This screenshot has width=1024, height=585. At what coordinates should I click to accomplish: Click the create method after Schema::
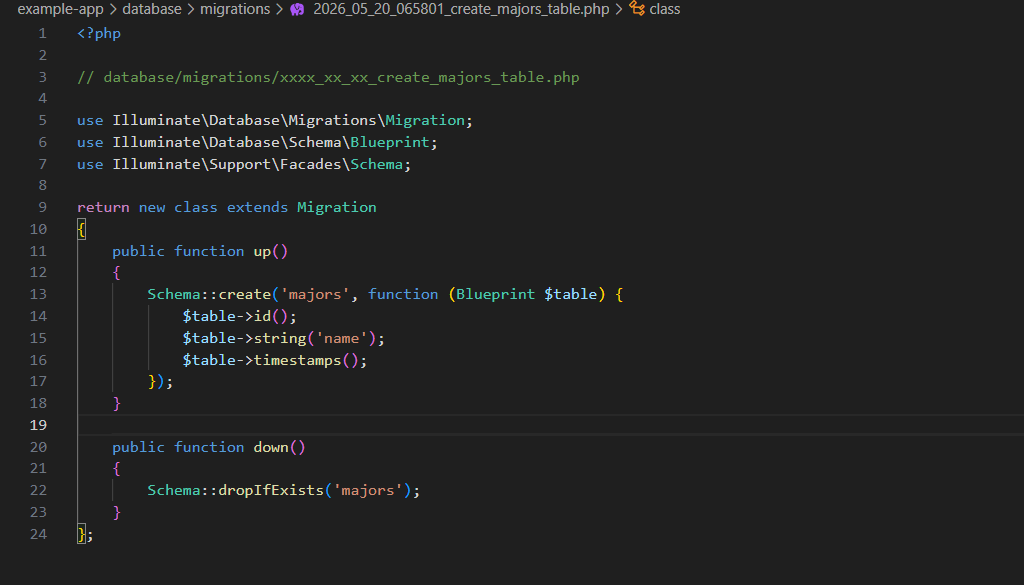(x=244, y=294)
